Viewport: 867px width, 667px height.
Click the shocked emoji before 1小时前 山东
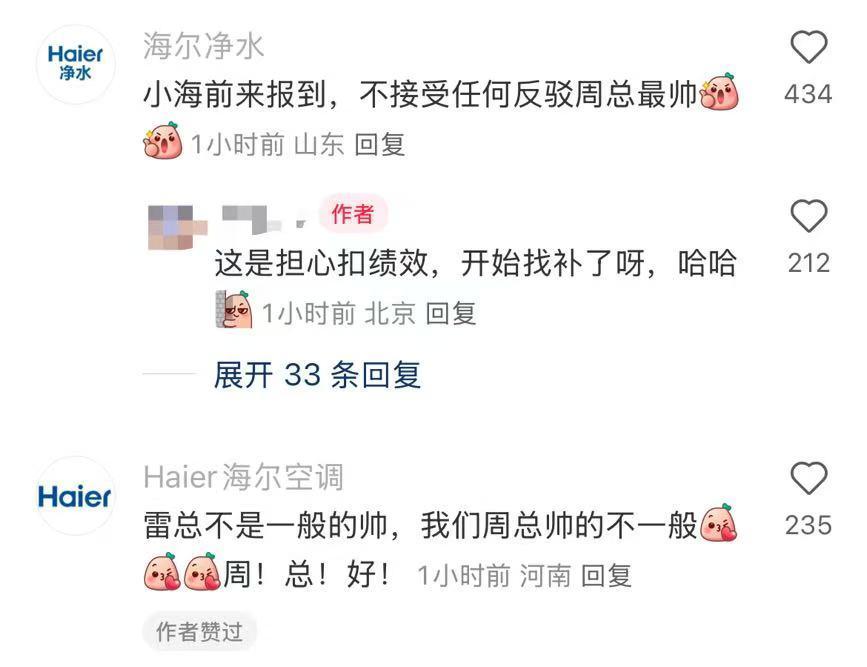163,140
